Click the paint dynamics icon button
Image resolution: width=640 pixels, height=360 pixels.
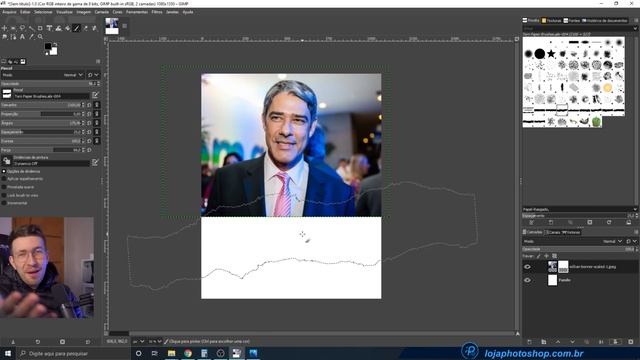7,161
